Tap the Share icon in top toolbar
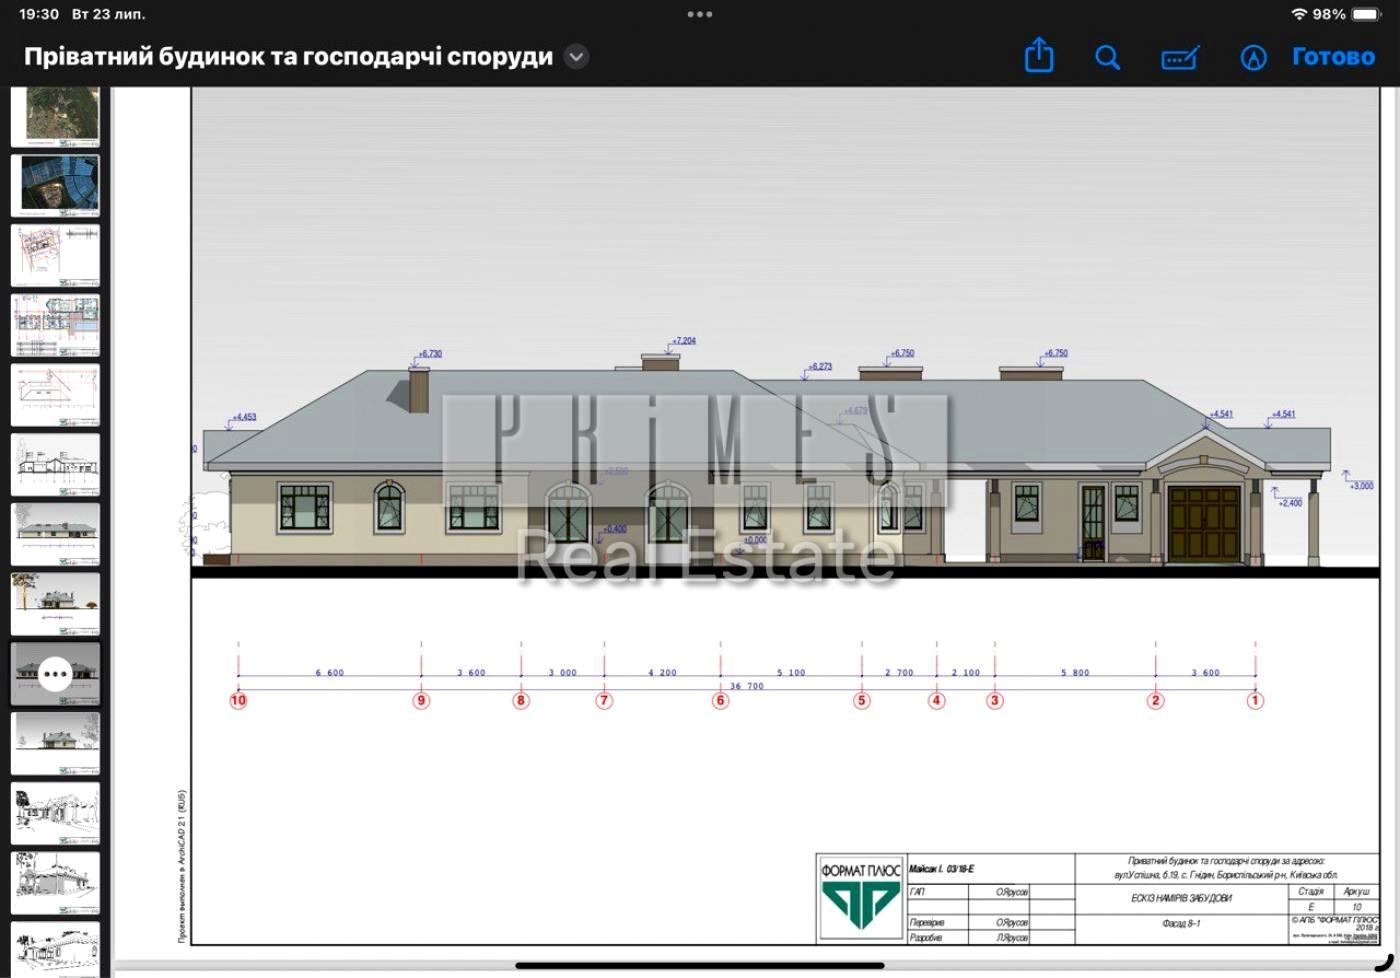Screen dimensions: 1400x978 click(1039, 56)
